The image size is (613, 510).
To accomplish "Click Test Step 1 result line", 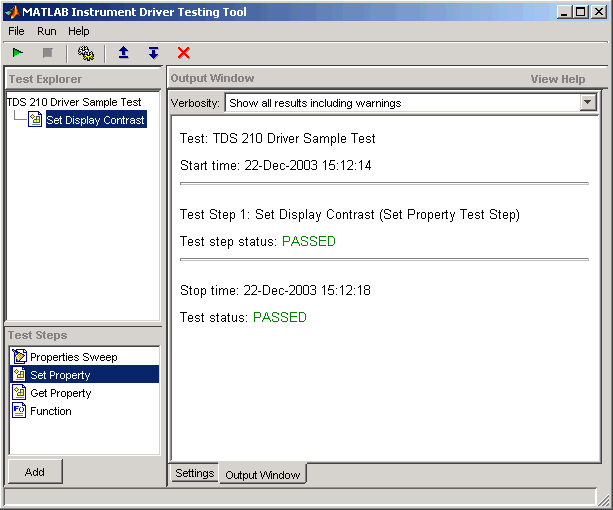I will pos(350,215).
